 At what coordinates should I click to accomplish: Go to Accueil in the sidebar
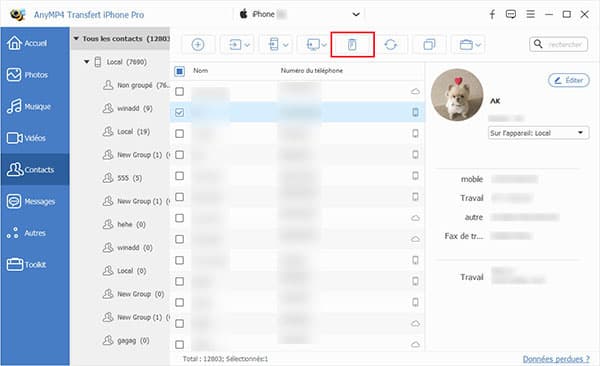pos(35,43)
